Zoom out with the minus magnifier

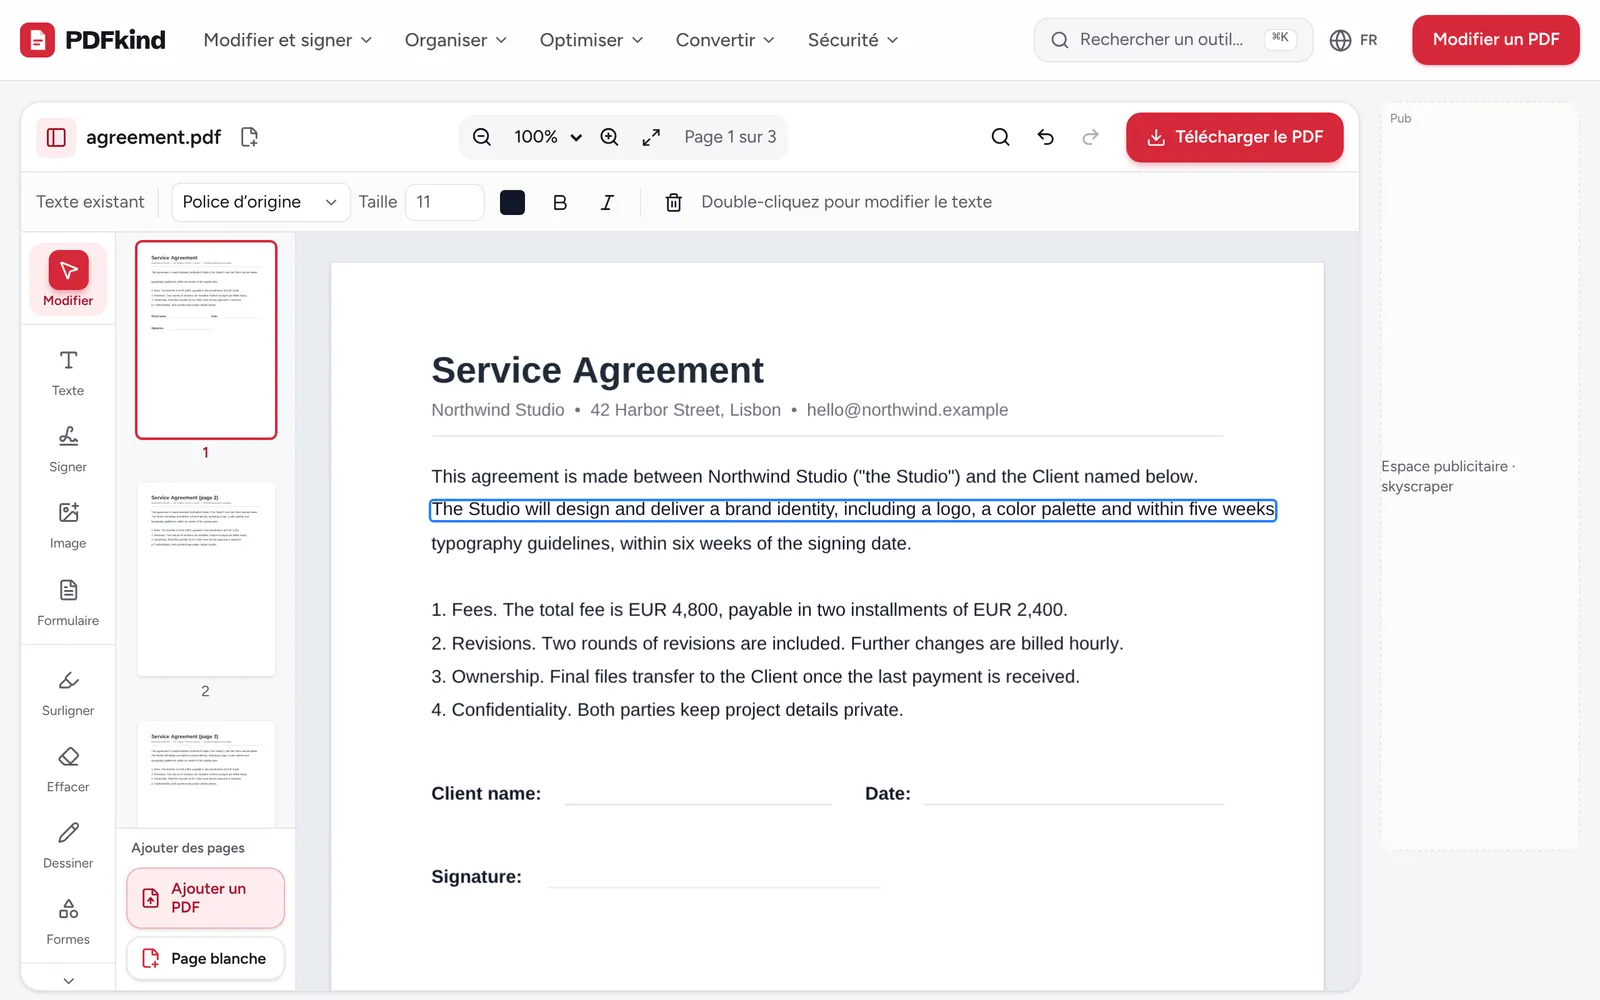[x=482, y=137]
